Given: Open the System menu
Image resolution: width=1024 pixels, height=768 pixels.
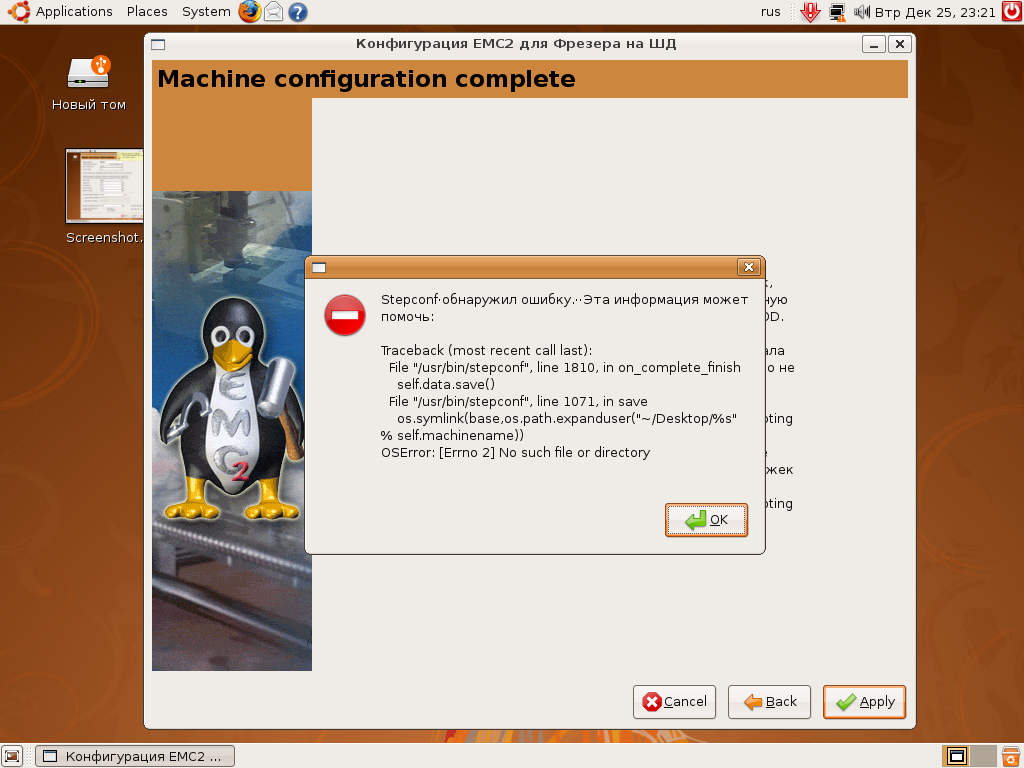Looking at the screenshot, I should pos(206,12).
